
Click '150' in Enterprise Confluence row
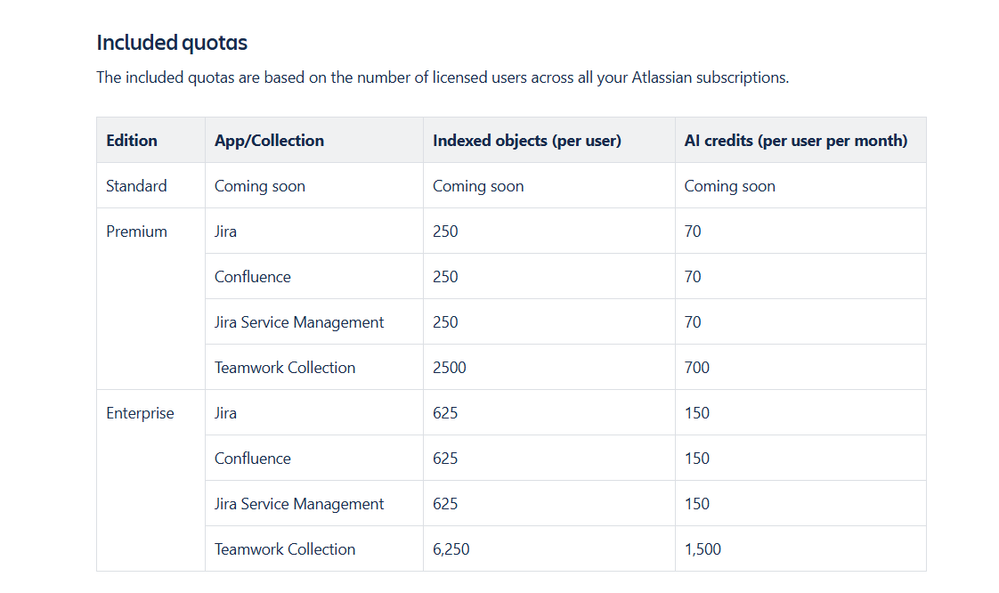696,459
